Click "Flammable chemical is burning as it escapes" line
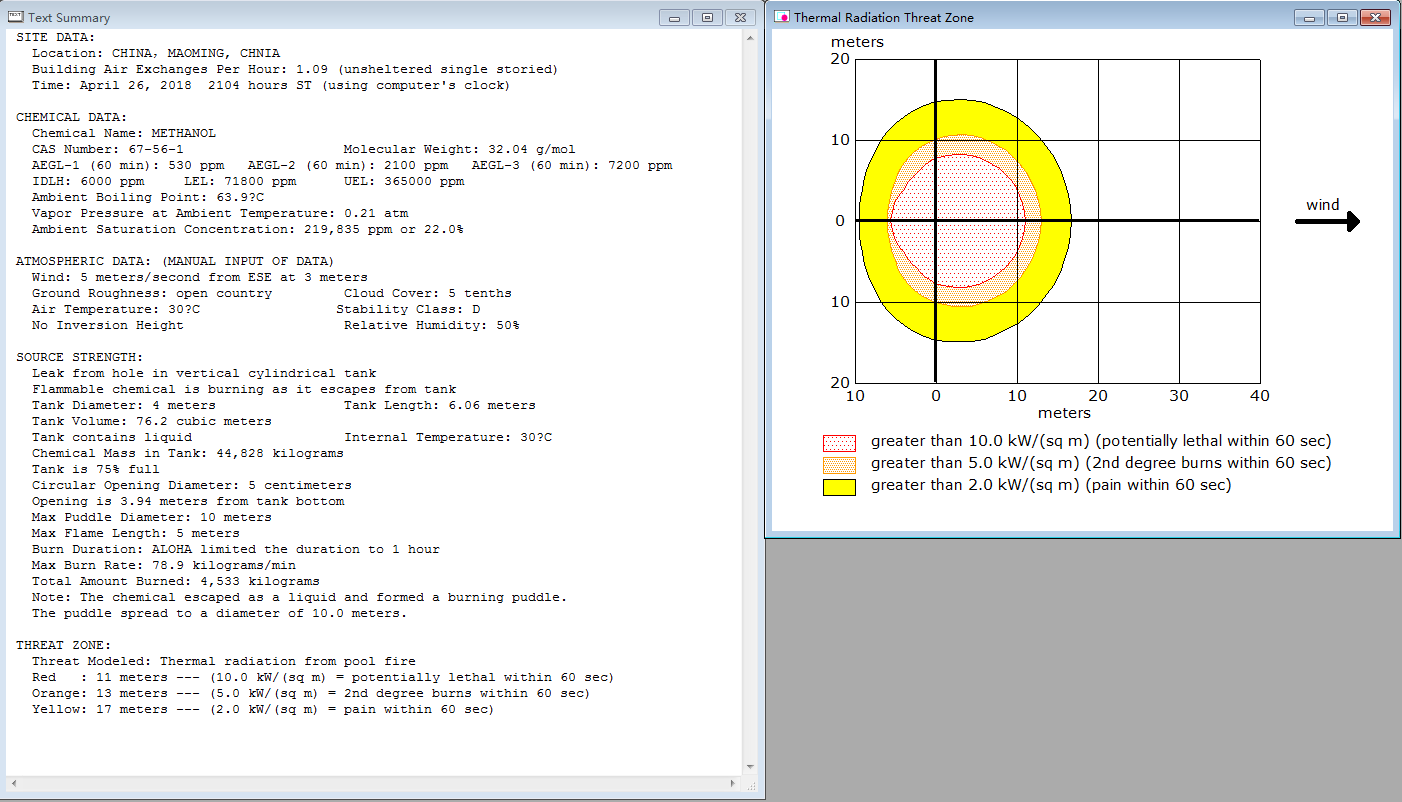 point(244,389)
